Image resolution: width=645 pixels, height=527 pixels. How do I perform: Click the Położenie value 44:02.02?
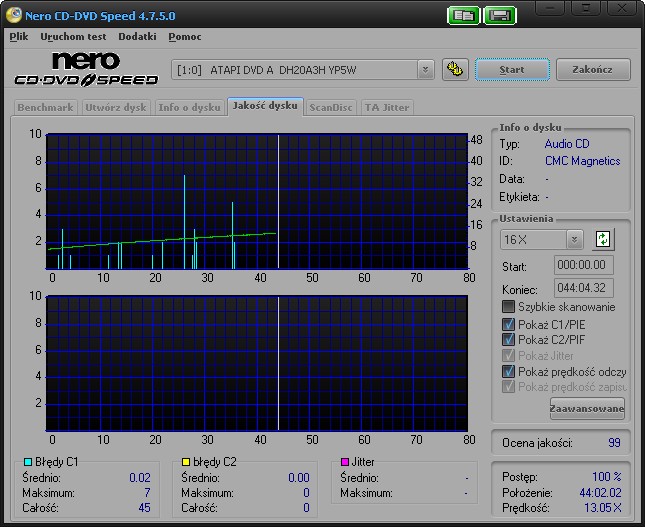tap(601, 492)
